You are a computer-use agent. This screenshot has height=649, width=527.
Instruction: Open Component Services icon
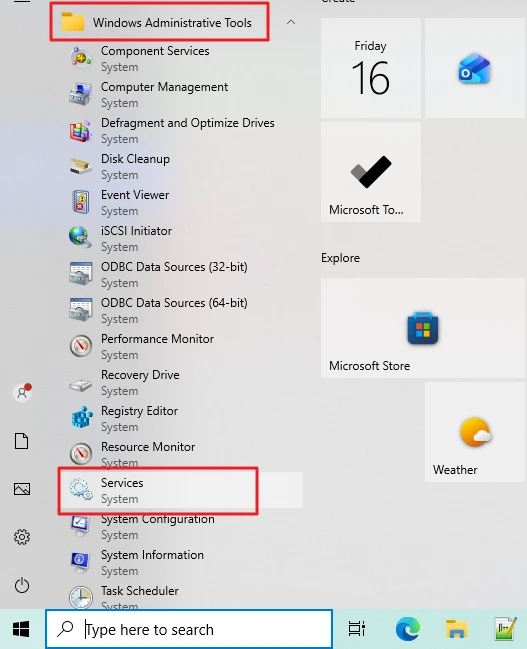pos(81,58)
